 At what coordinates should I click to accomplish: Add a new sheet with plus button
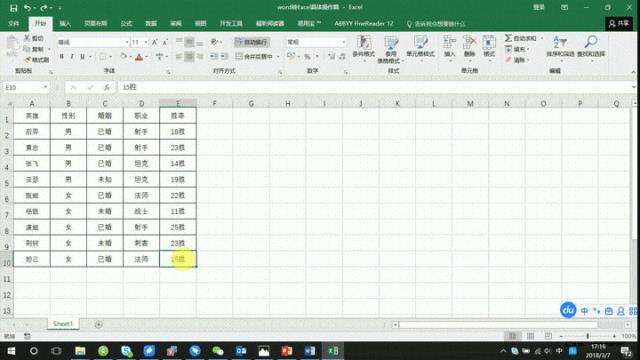[x=98, y=324]
